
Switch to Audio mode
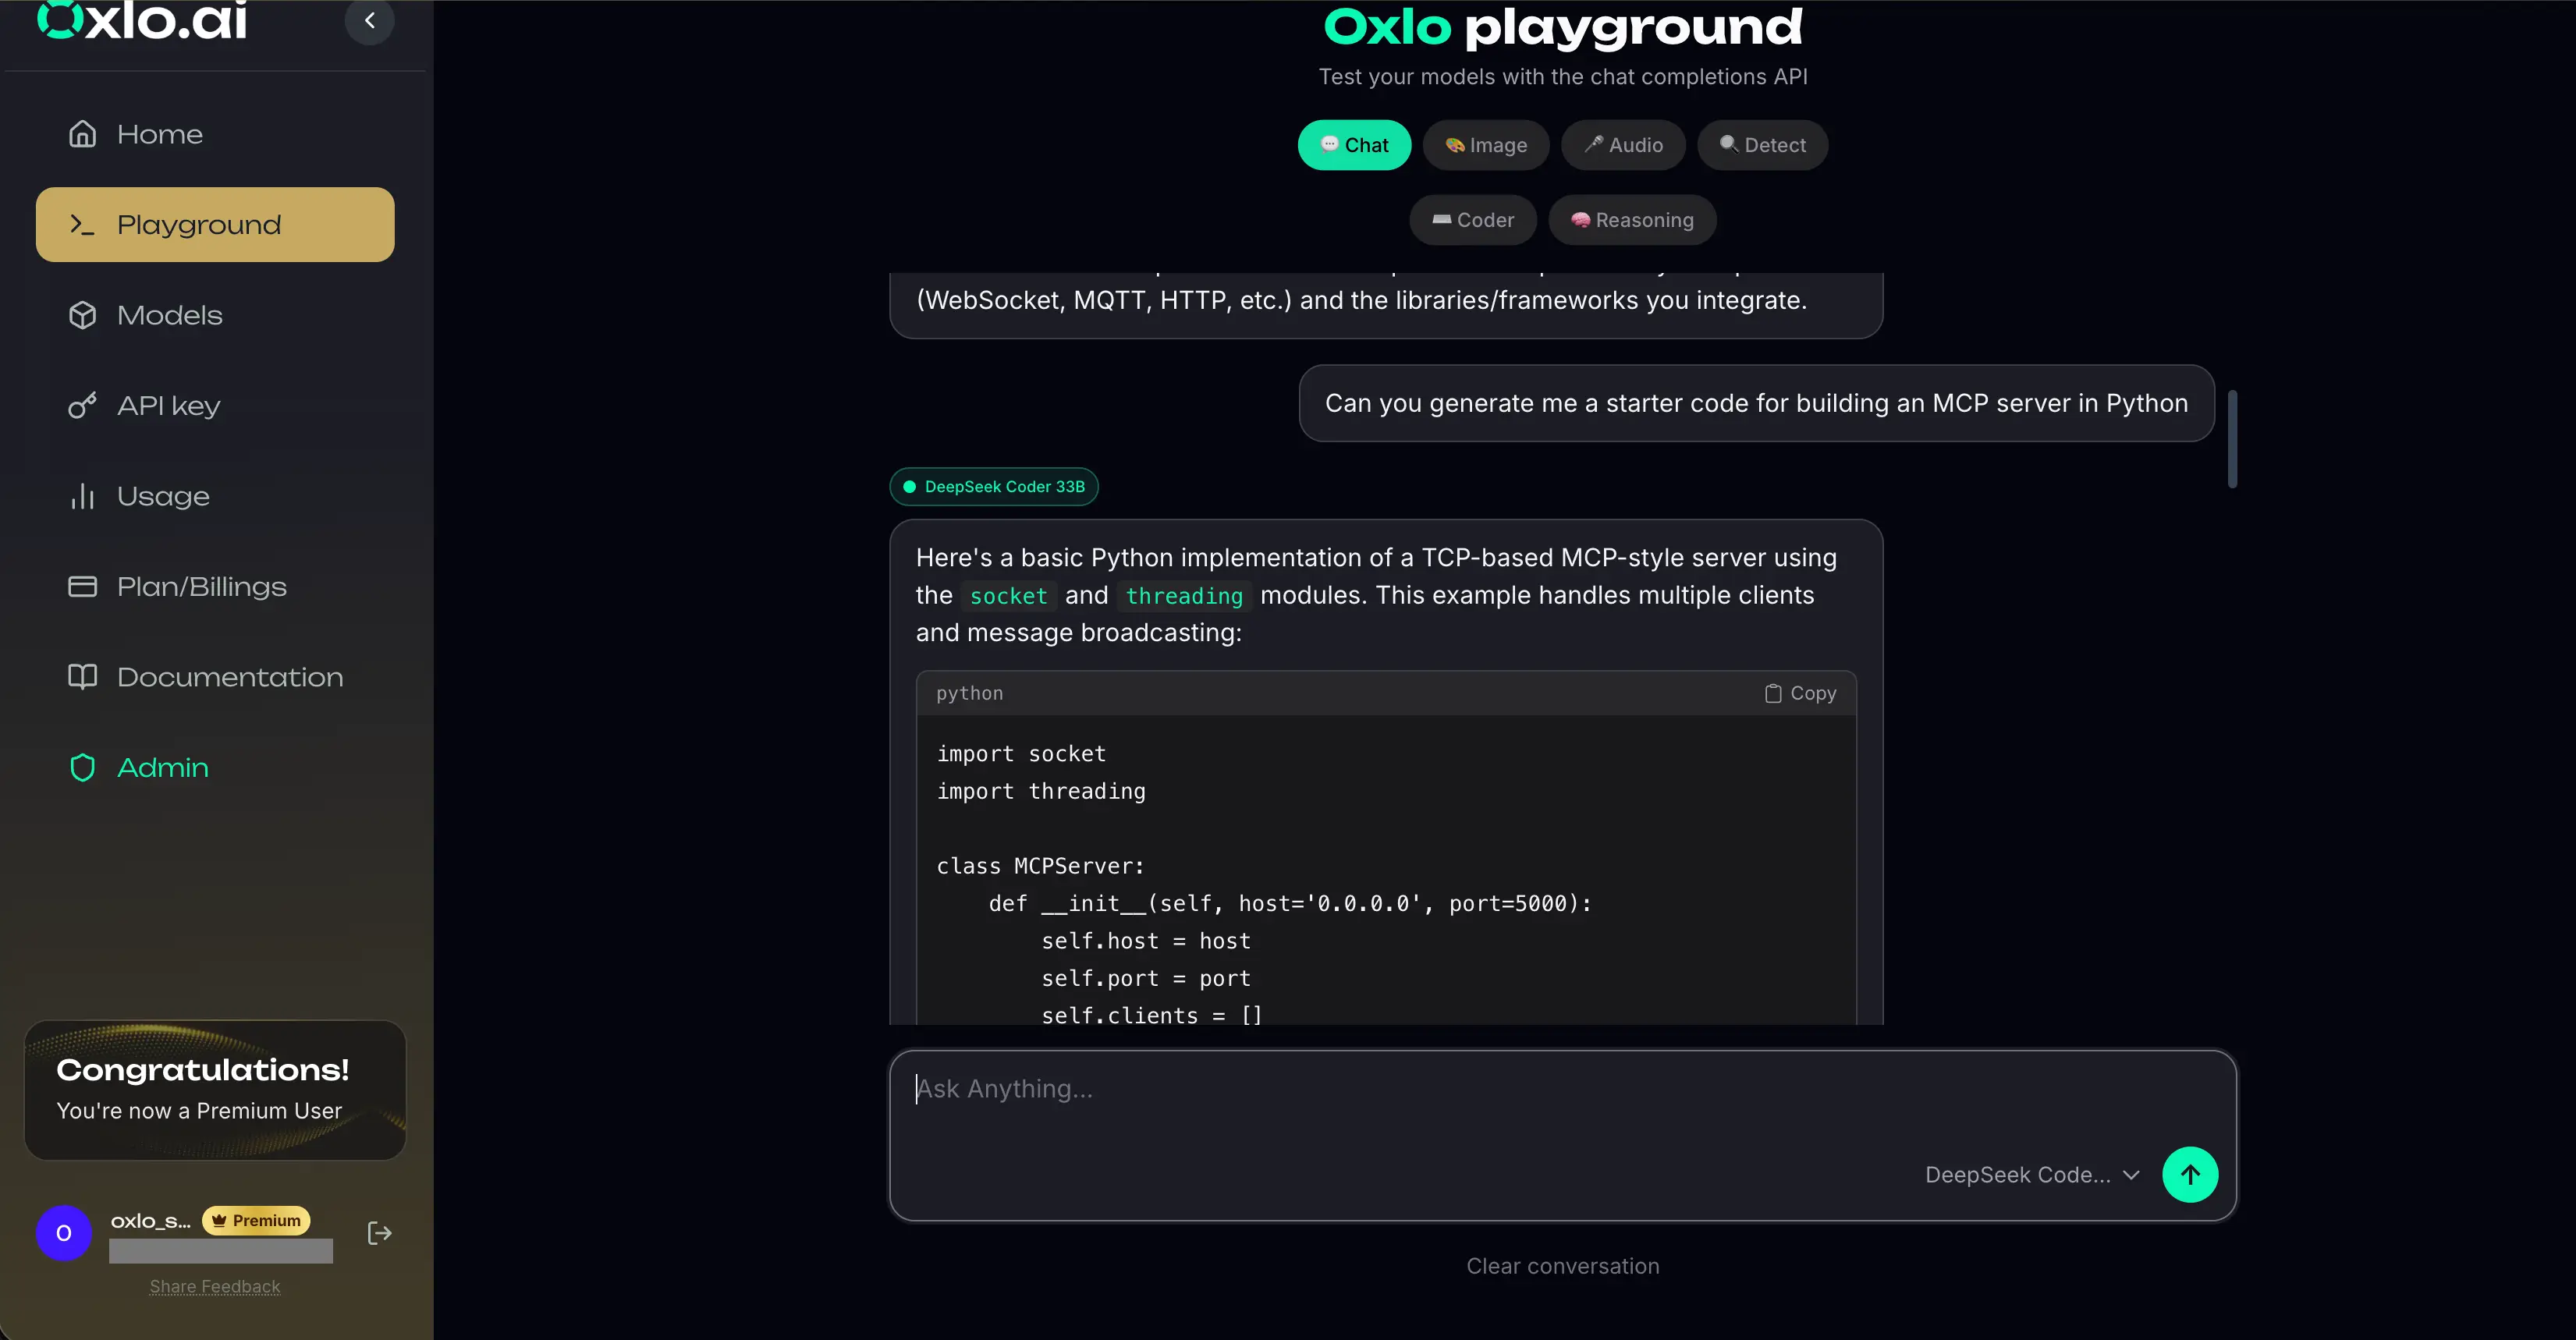tap(1623, 145)
